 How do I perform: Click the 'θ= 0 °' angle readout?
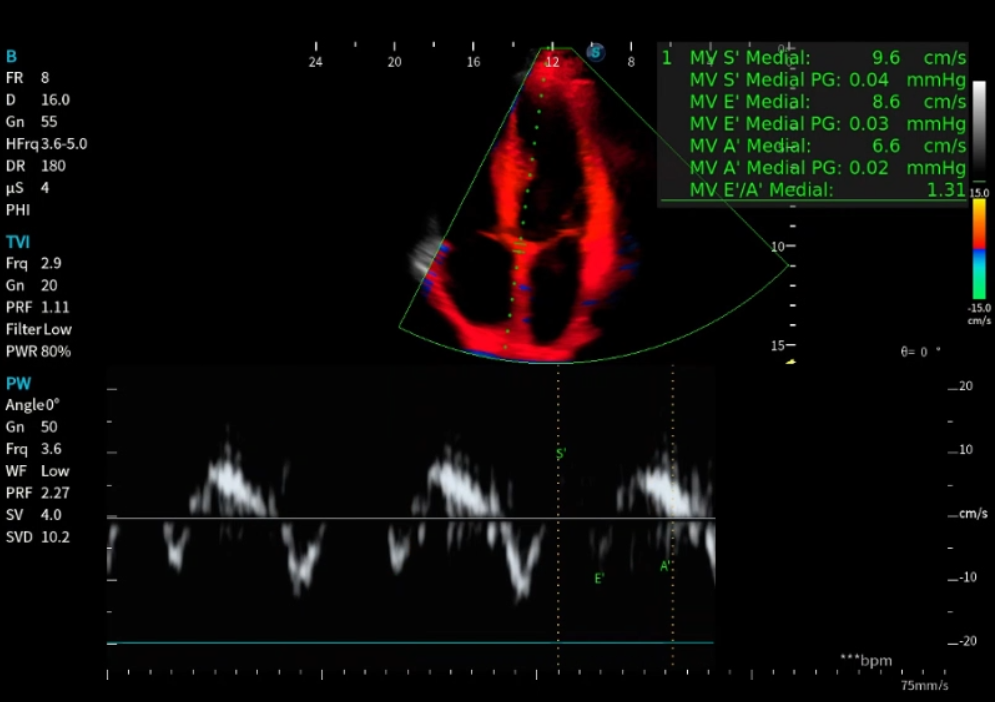pyautogui.click(x=920, y=352)
